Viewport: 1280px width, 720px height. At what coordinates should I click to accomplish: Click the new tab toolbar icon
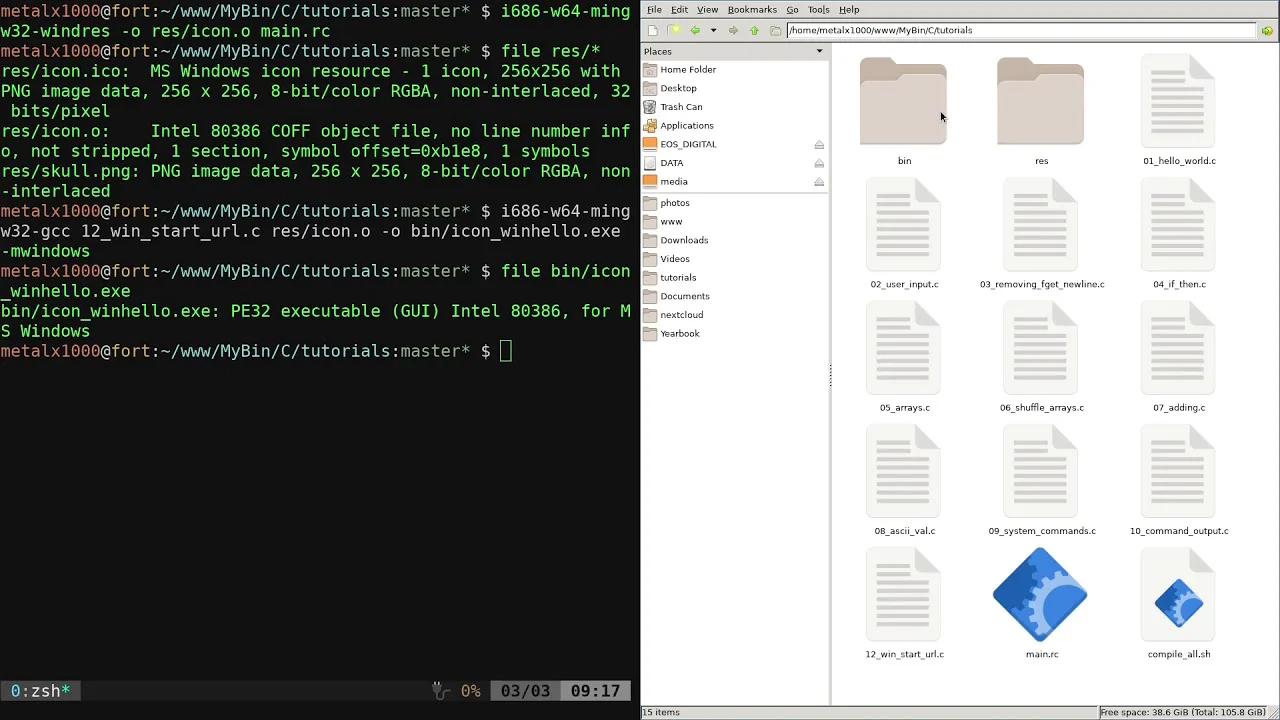point(653,30)
